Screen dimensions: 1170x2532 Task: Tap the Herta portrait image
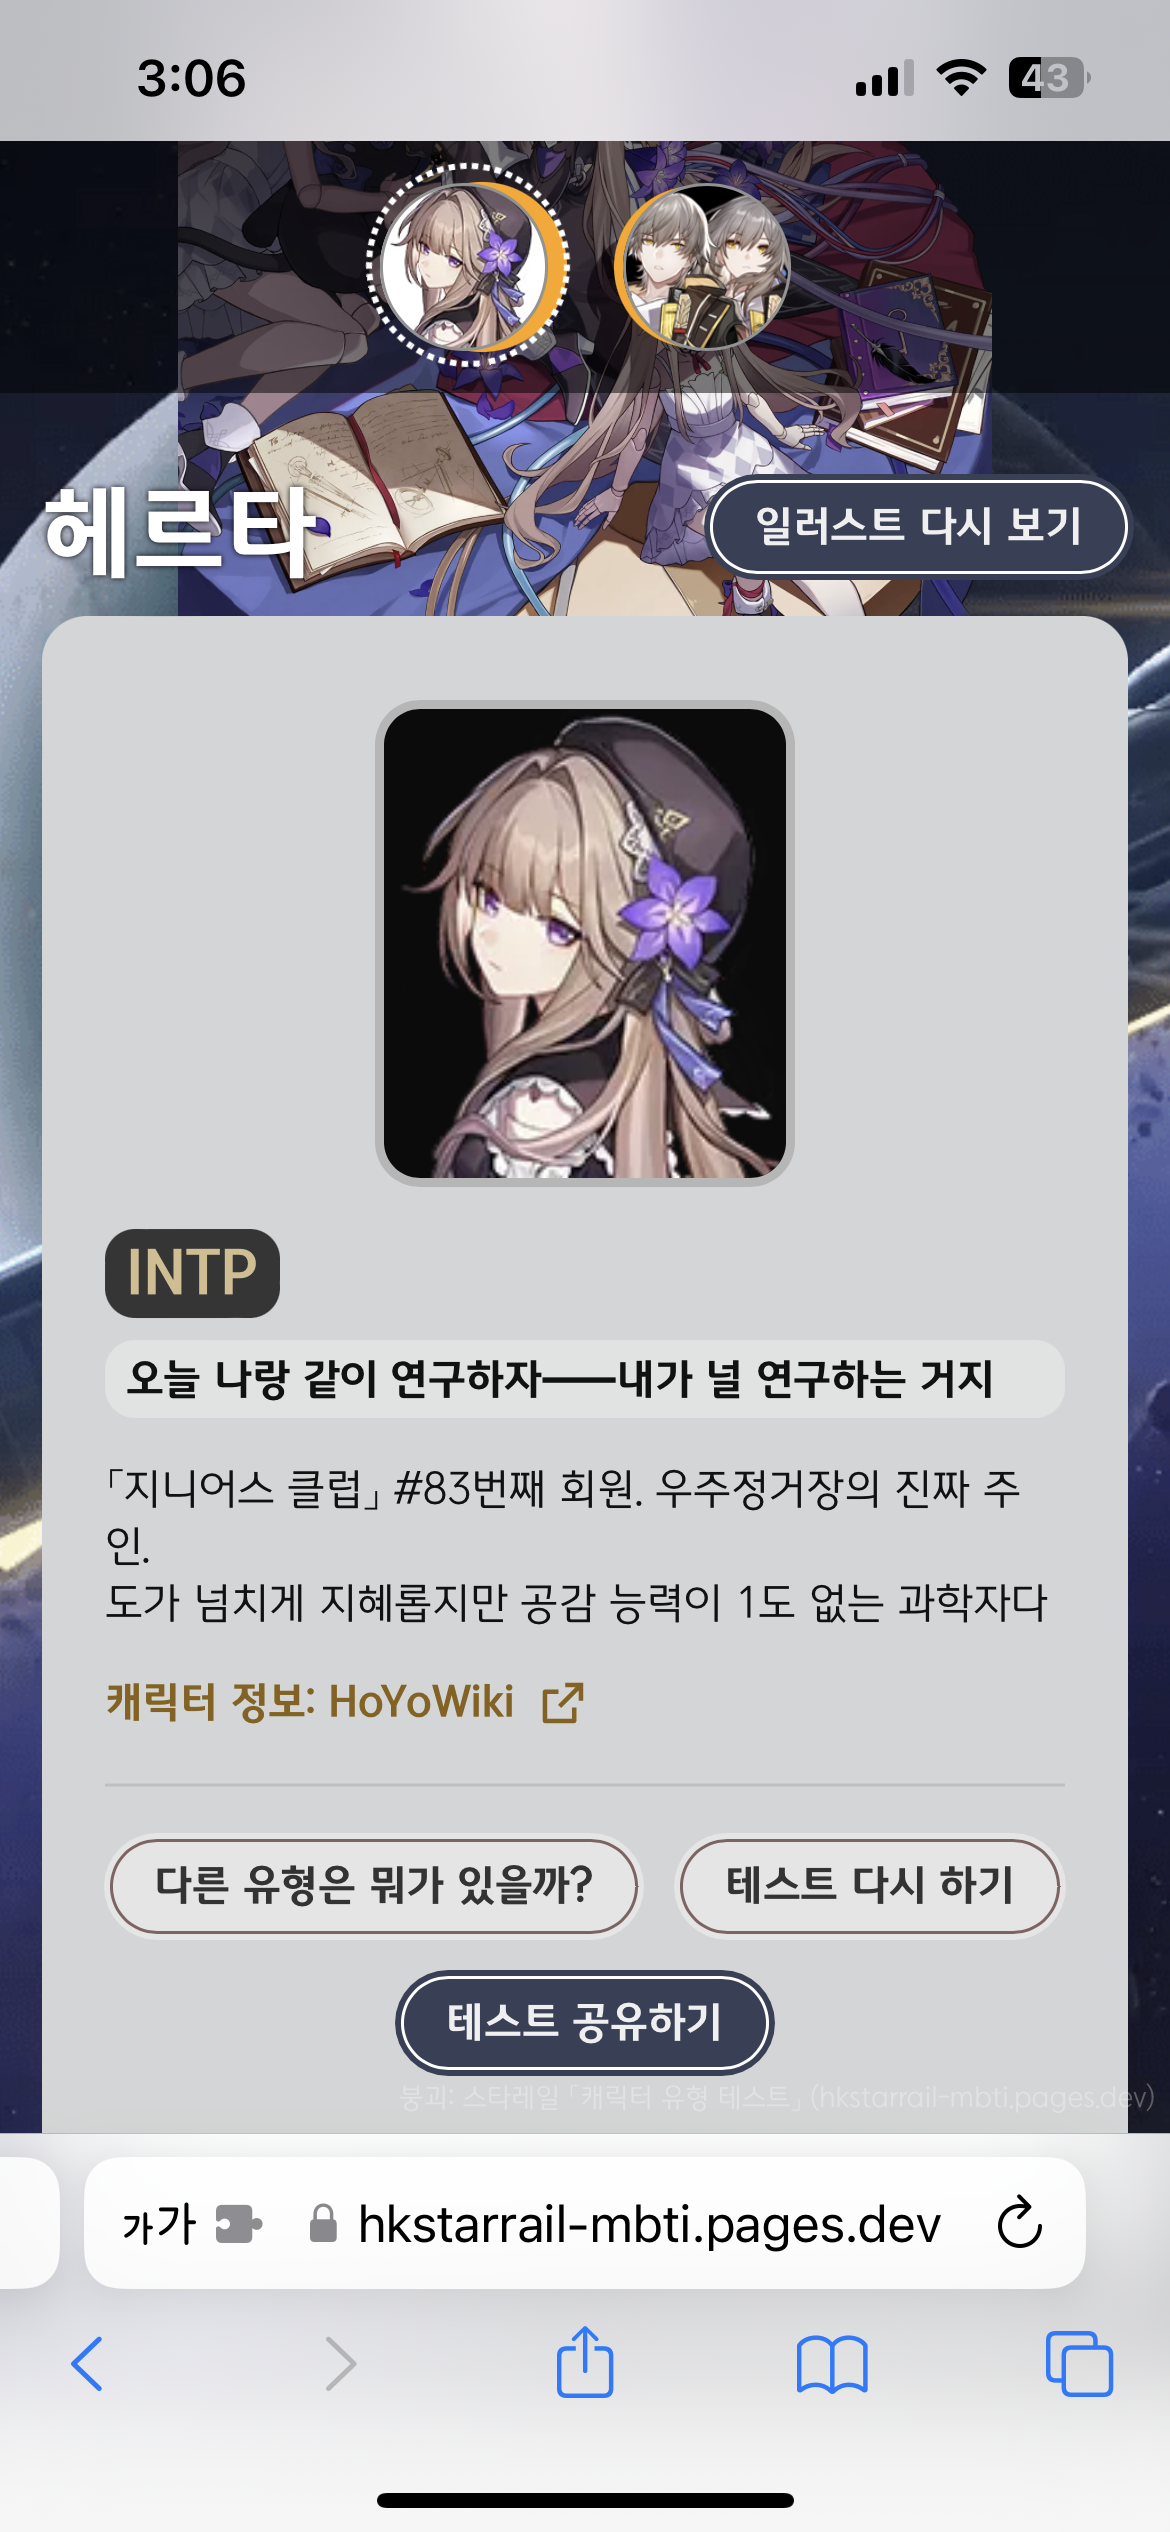tap(585, 943)
